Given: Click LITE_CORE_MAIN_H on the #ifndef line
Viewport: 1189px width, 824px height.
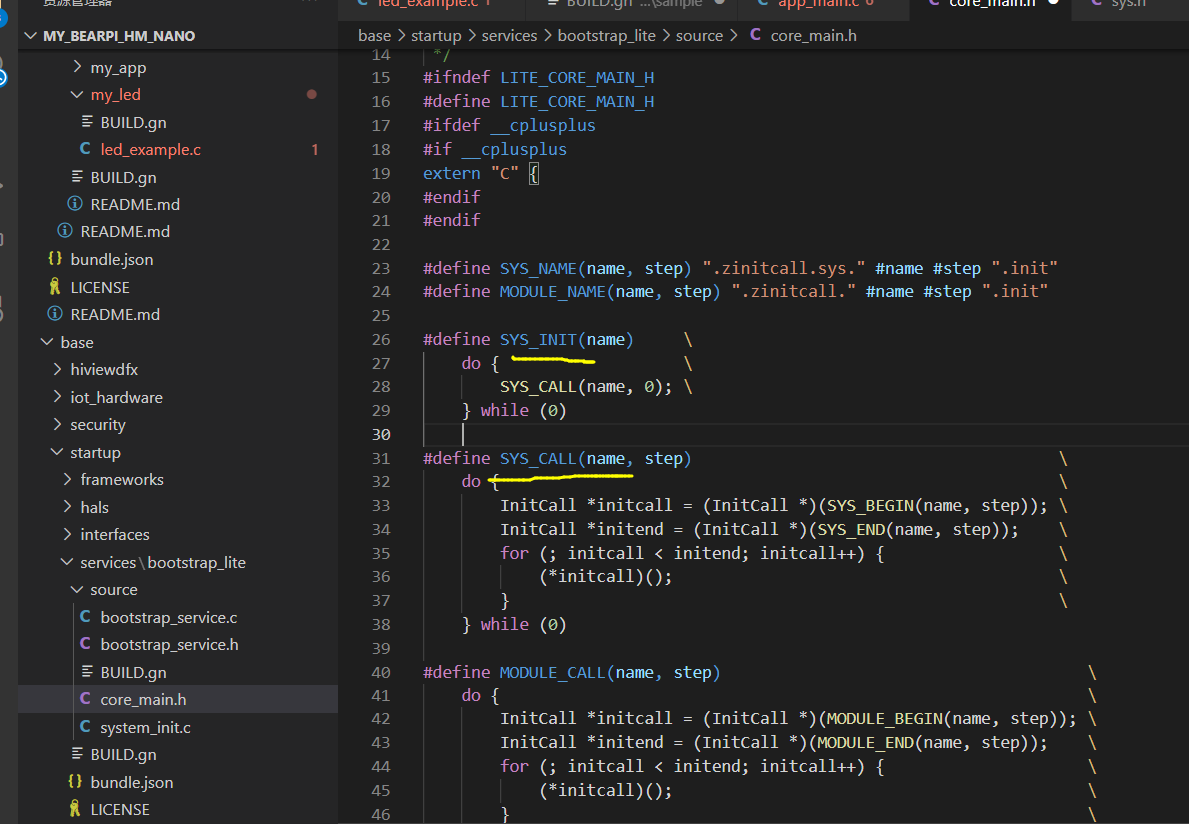Looking at the screenshot, I should point(576,78).
